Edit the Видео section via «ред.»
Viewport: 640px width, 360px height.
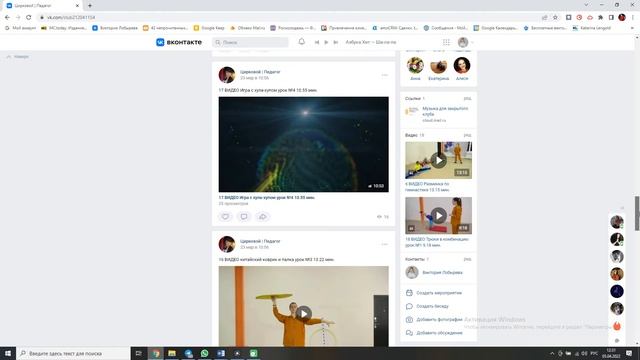click(467, 135)
